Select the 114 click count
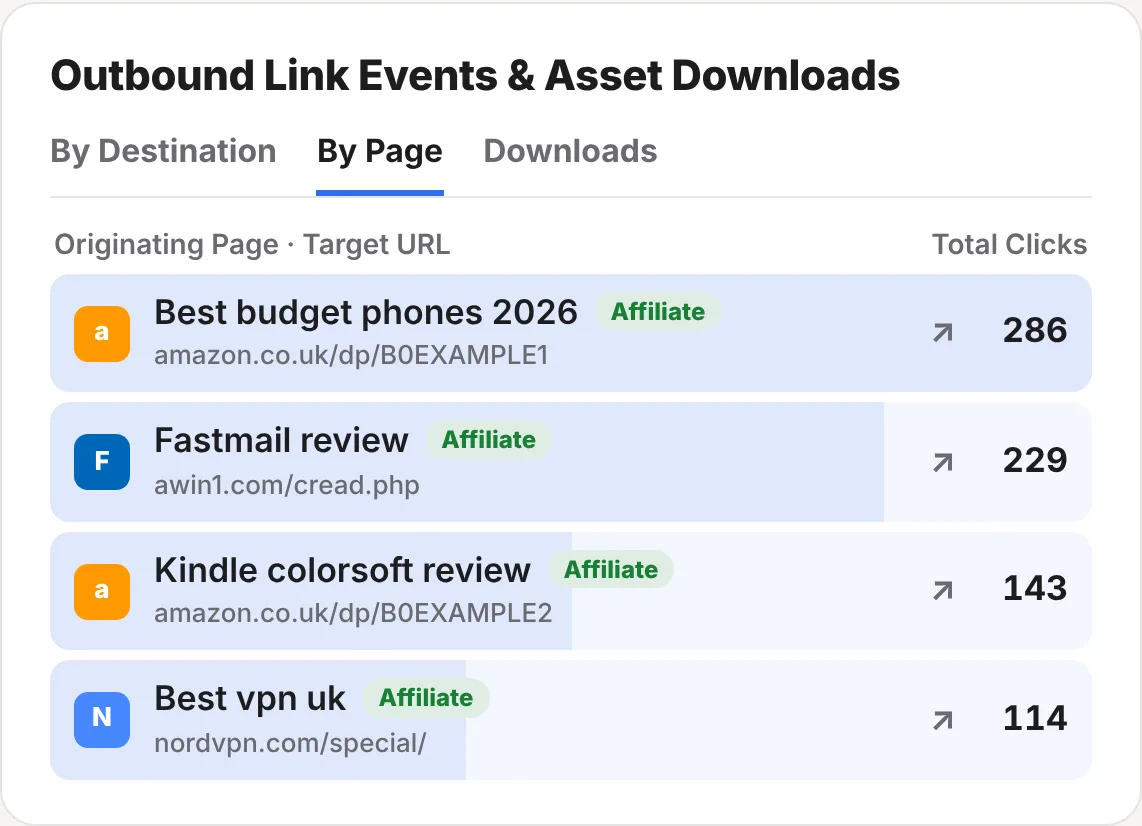 pyautogui.click(x=1035, y=718)
